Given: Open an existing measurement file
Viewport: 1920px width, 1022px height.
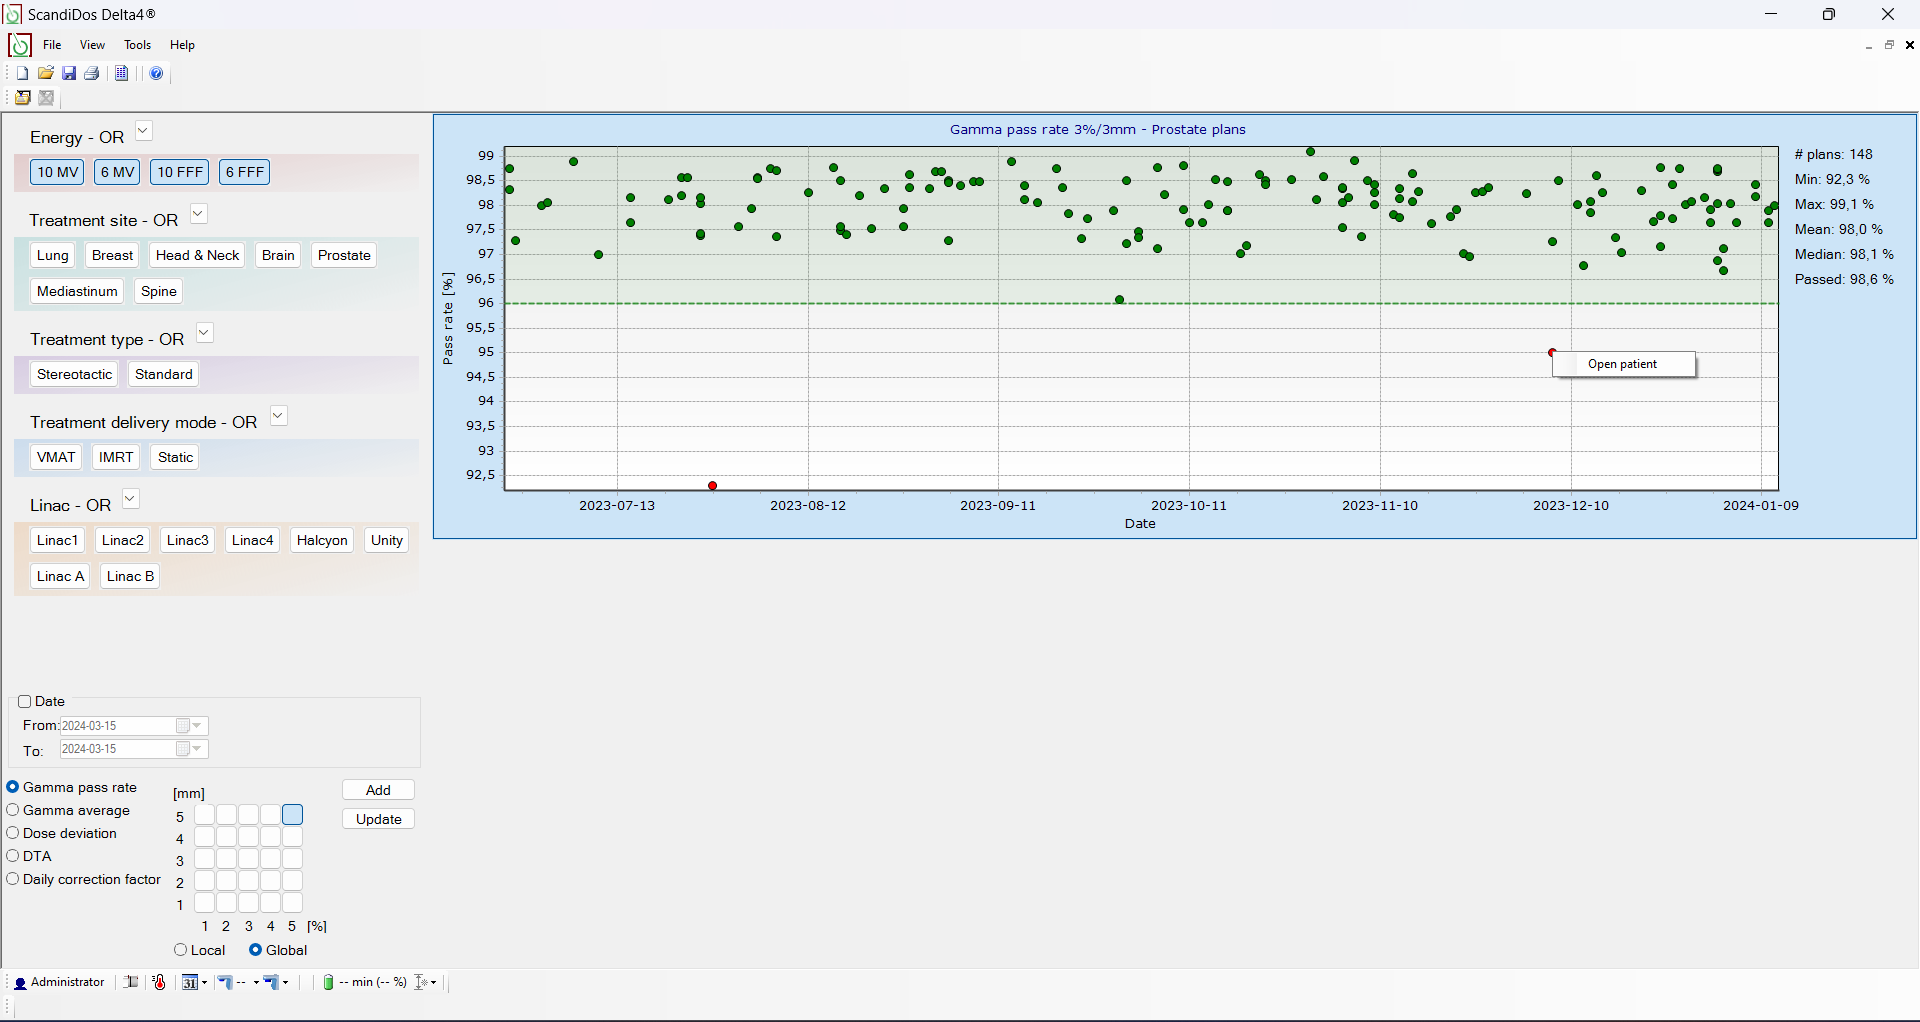Looking at the screenshot, I should (x=45, y=72).
